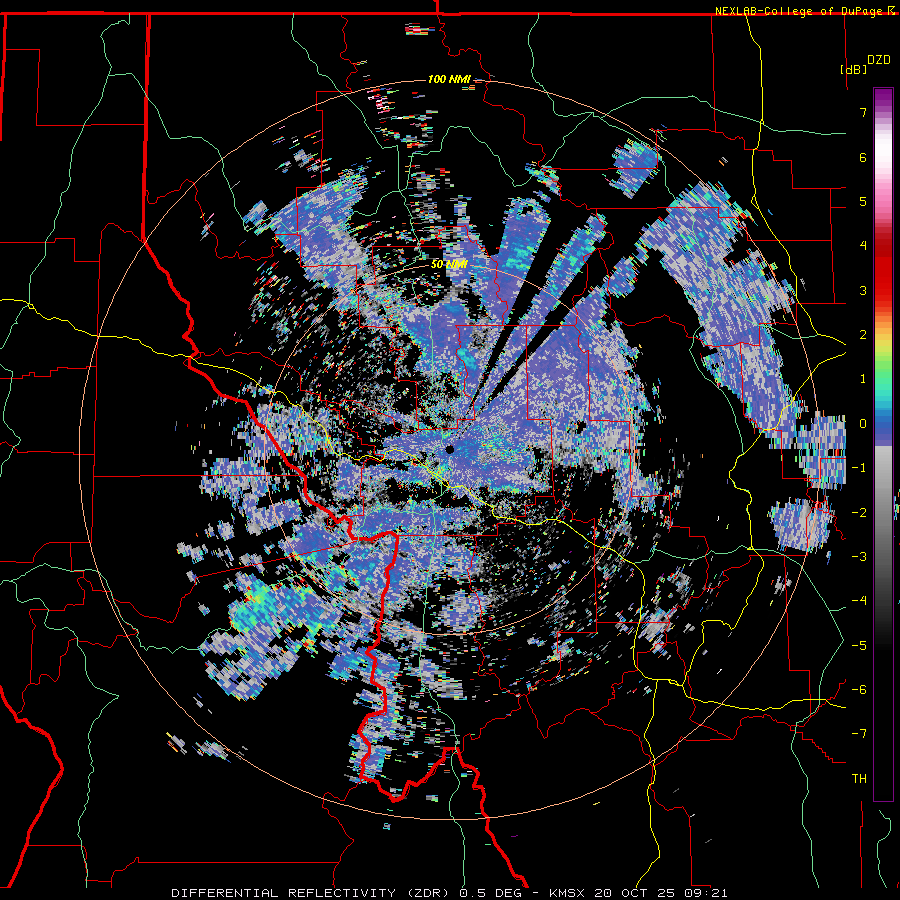Click the 1 value on color scale
This screenshot has height=900, width=900.
click(x=863, y=379)
